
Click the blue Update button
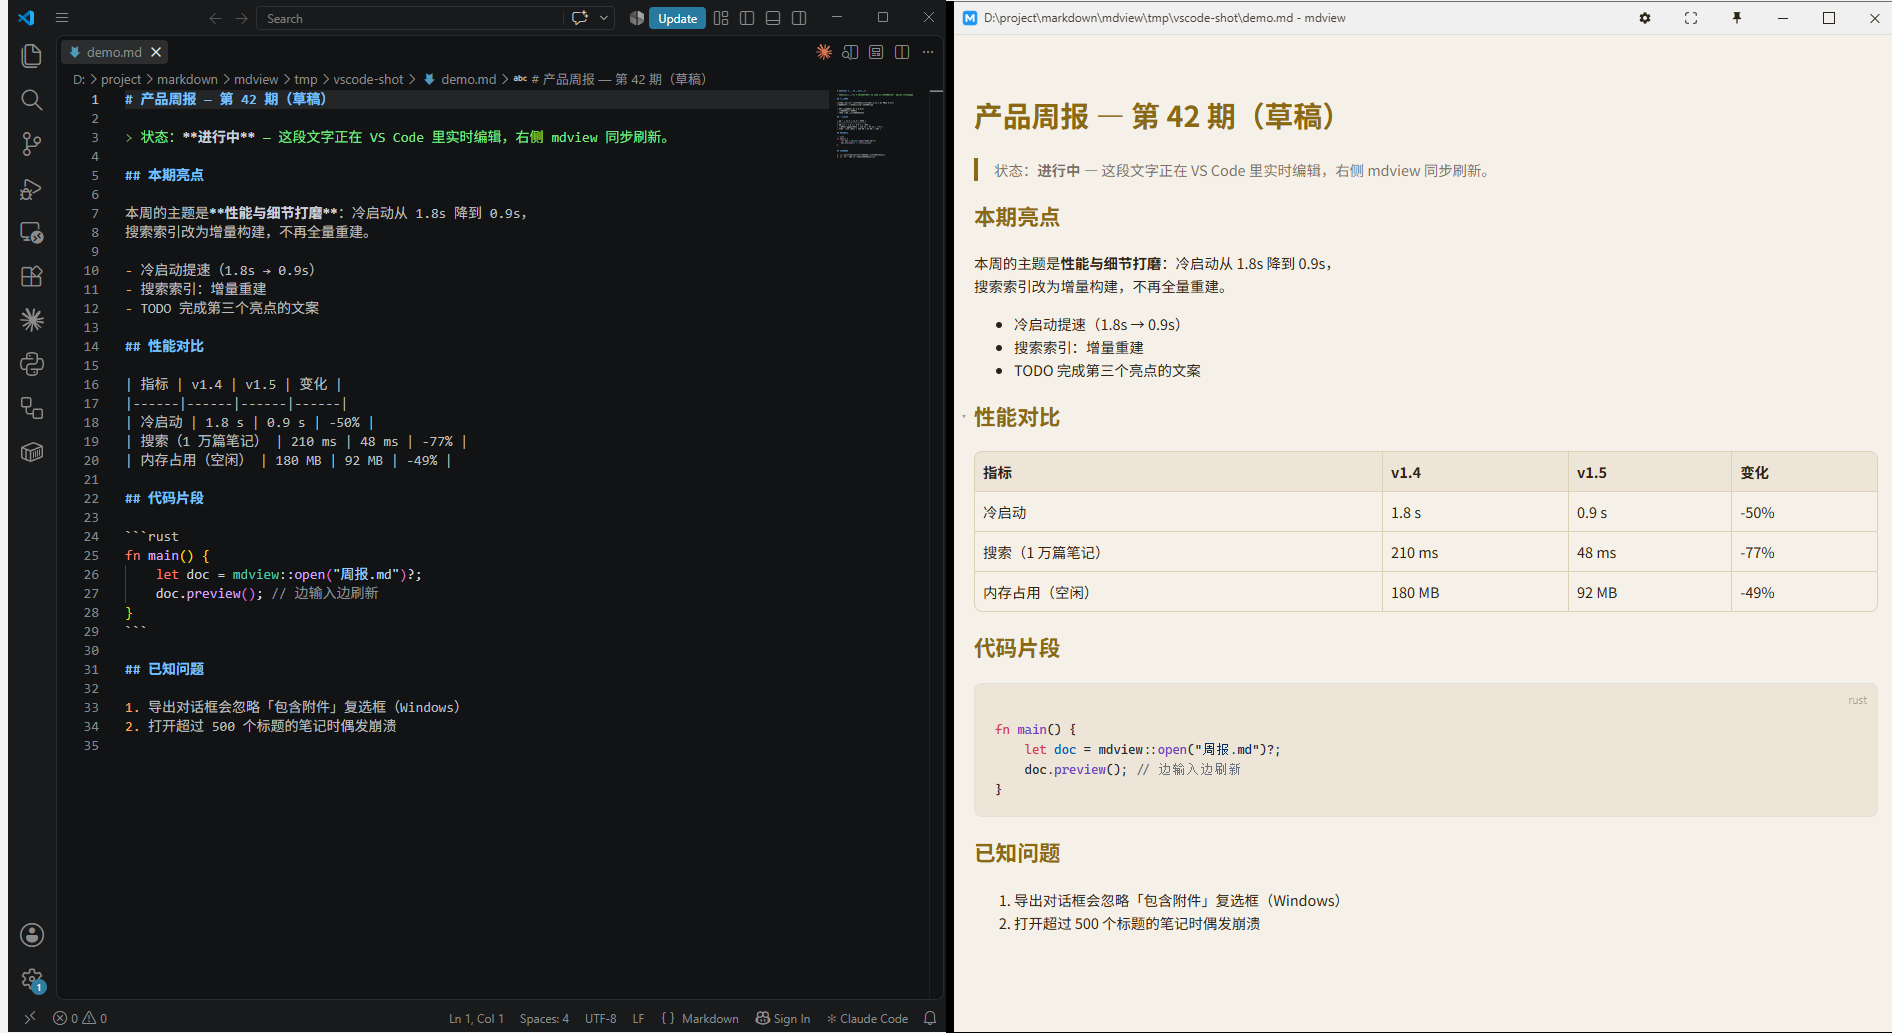677,18
